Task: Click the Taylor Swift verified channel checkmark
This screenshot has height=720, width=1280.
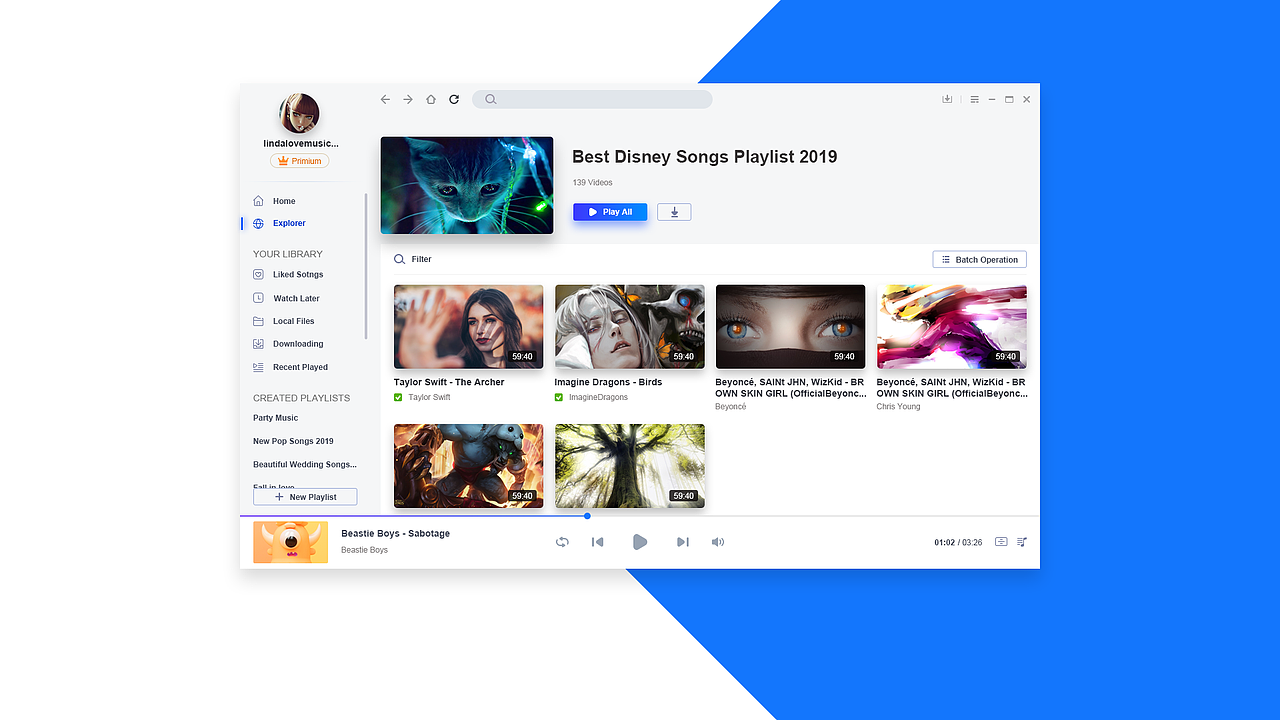Action: tap(398, 397)
